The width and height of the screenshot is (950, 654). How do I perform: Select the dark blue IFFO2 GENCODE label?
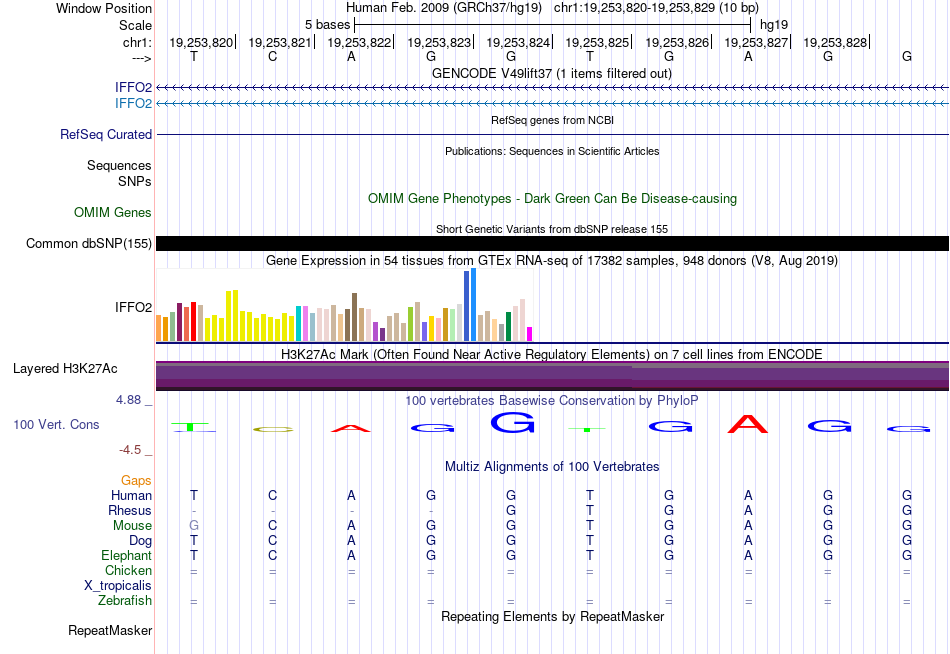point(133,87)
